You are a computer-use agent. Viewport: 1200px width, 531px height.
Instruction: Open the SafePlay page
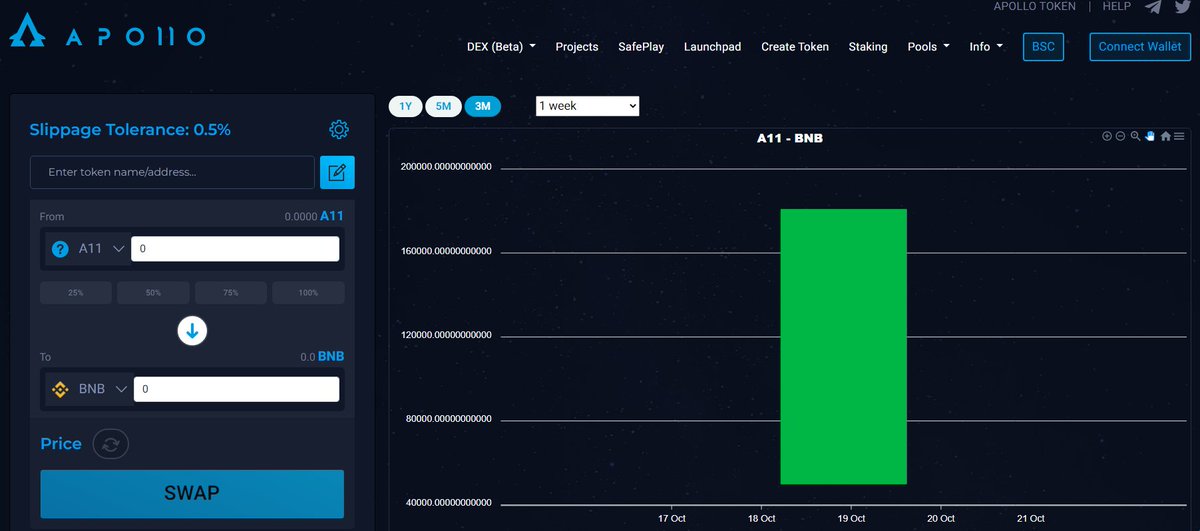pos(641,47)
